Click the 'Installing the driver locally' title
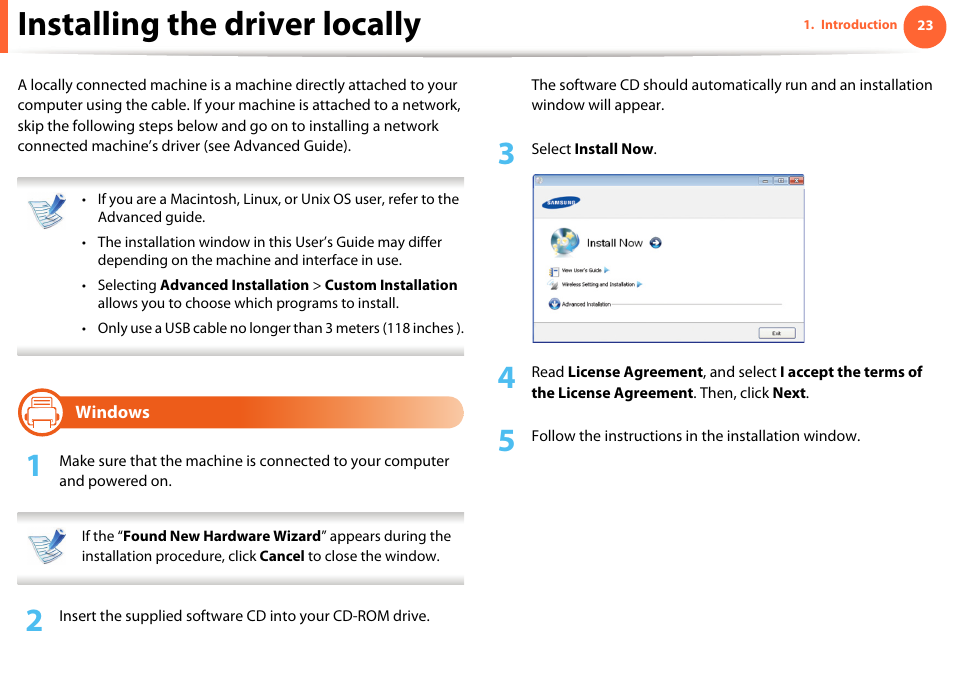This screenshot has width=954, height=675. 219,25
